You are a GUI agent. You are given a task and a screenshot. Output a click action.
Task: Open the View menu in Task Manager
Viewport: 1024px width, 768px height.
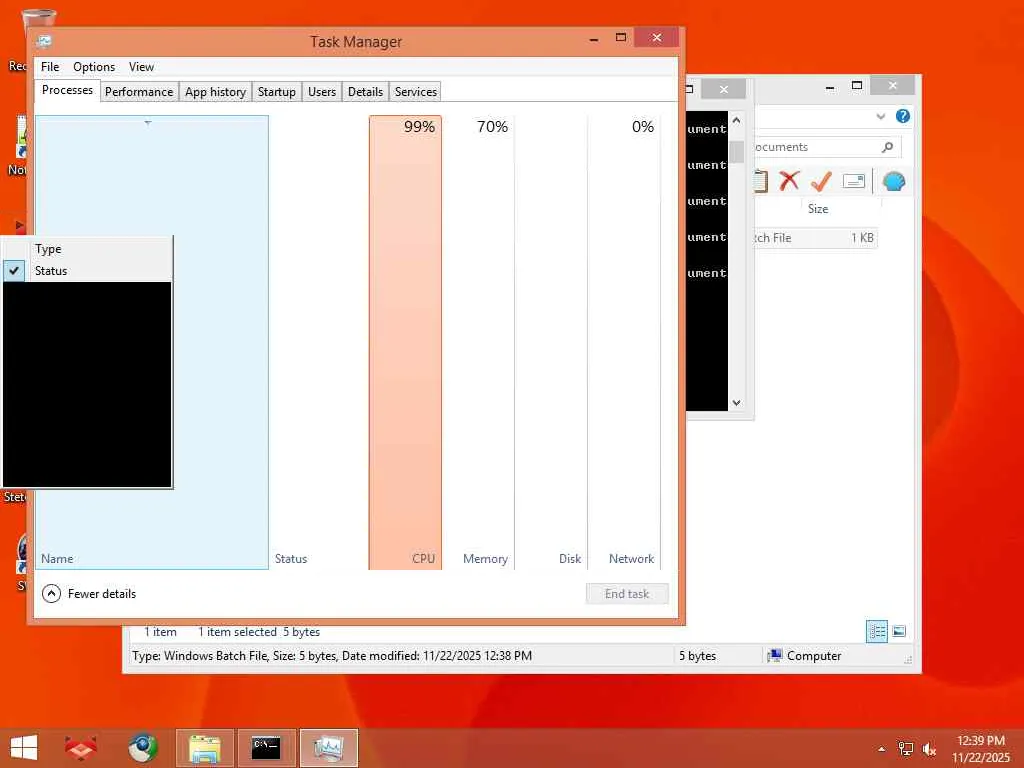pos(141,67)
